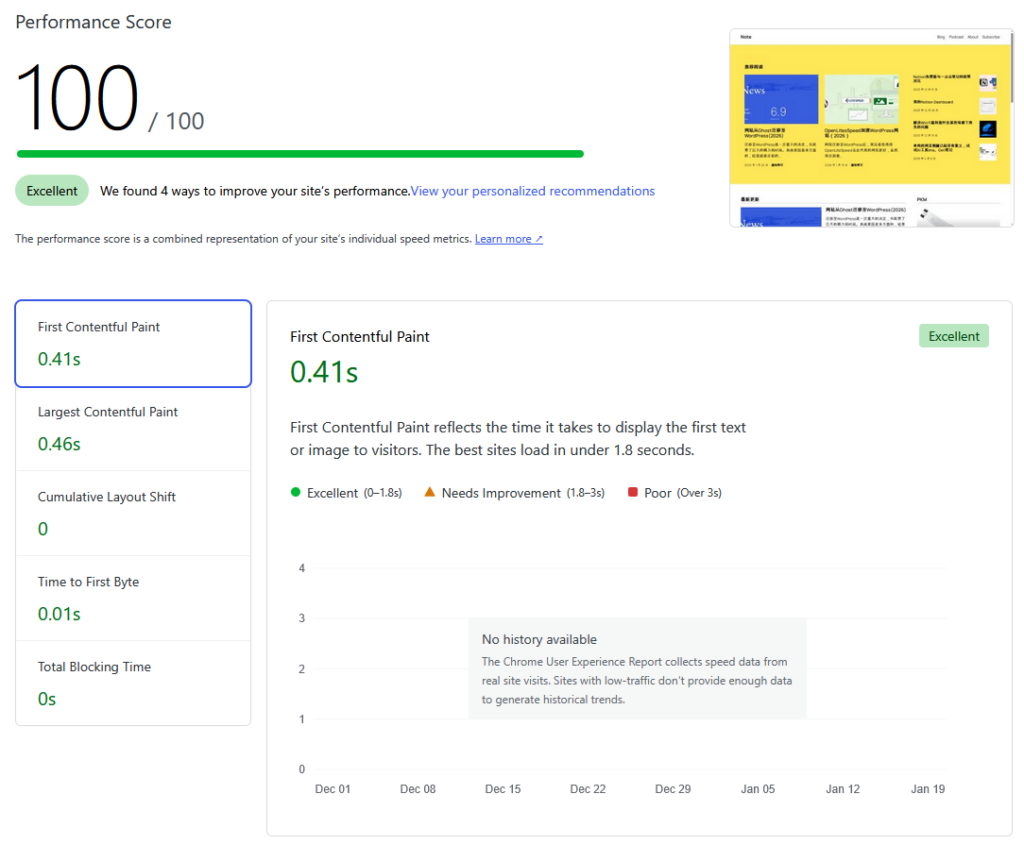Select the First Contentful Paint metric tab

(x=133, y=343)
